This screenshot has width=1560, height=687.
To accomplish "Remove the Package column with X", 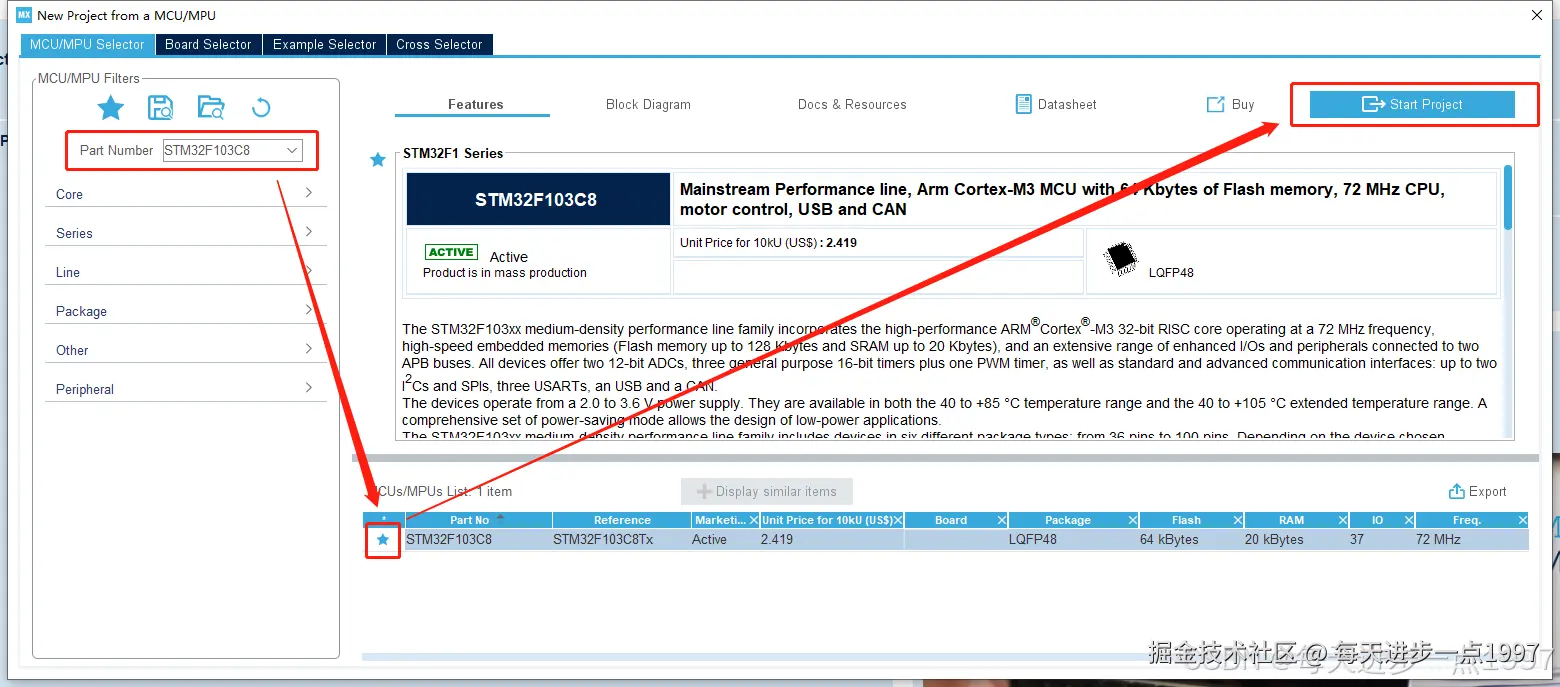I will coord(1133,520).
